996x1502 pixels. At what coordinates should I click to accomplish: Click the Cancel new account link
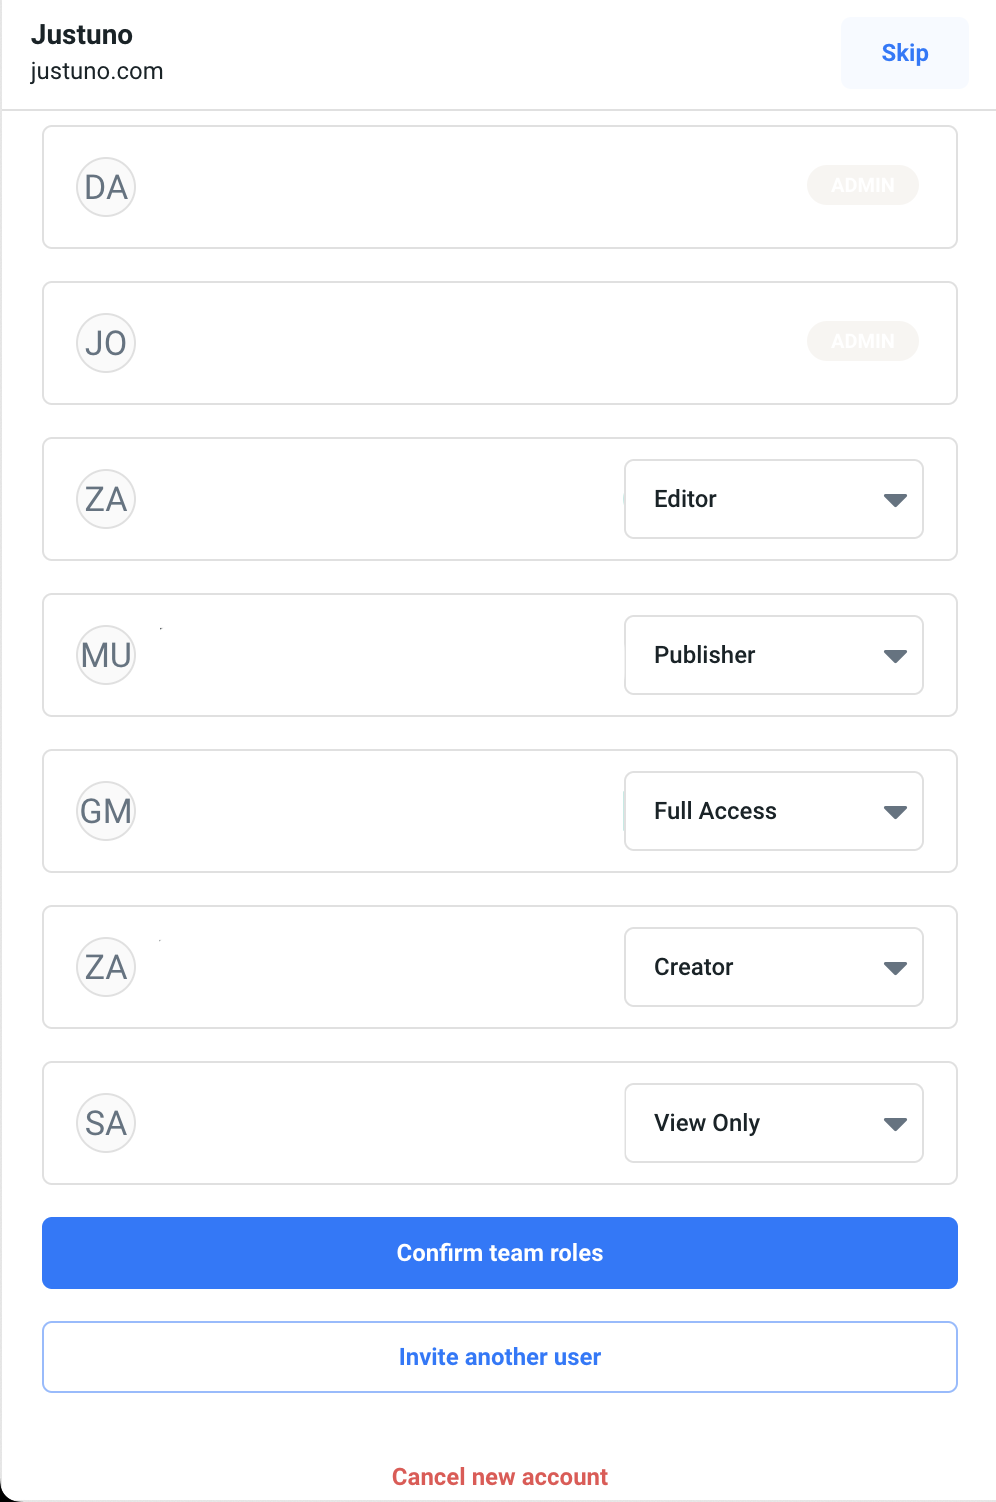pyautogui.click(x=500, y=1477)
